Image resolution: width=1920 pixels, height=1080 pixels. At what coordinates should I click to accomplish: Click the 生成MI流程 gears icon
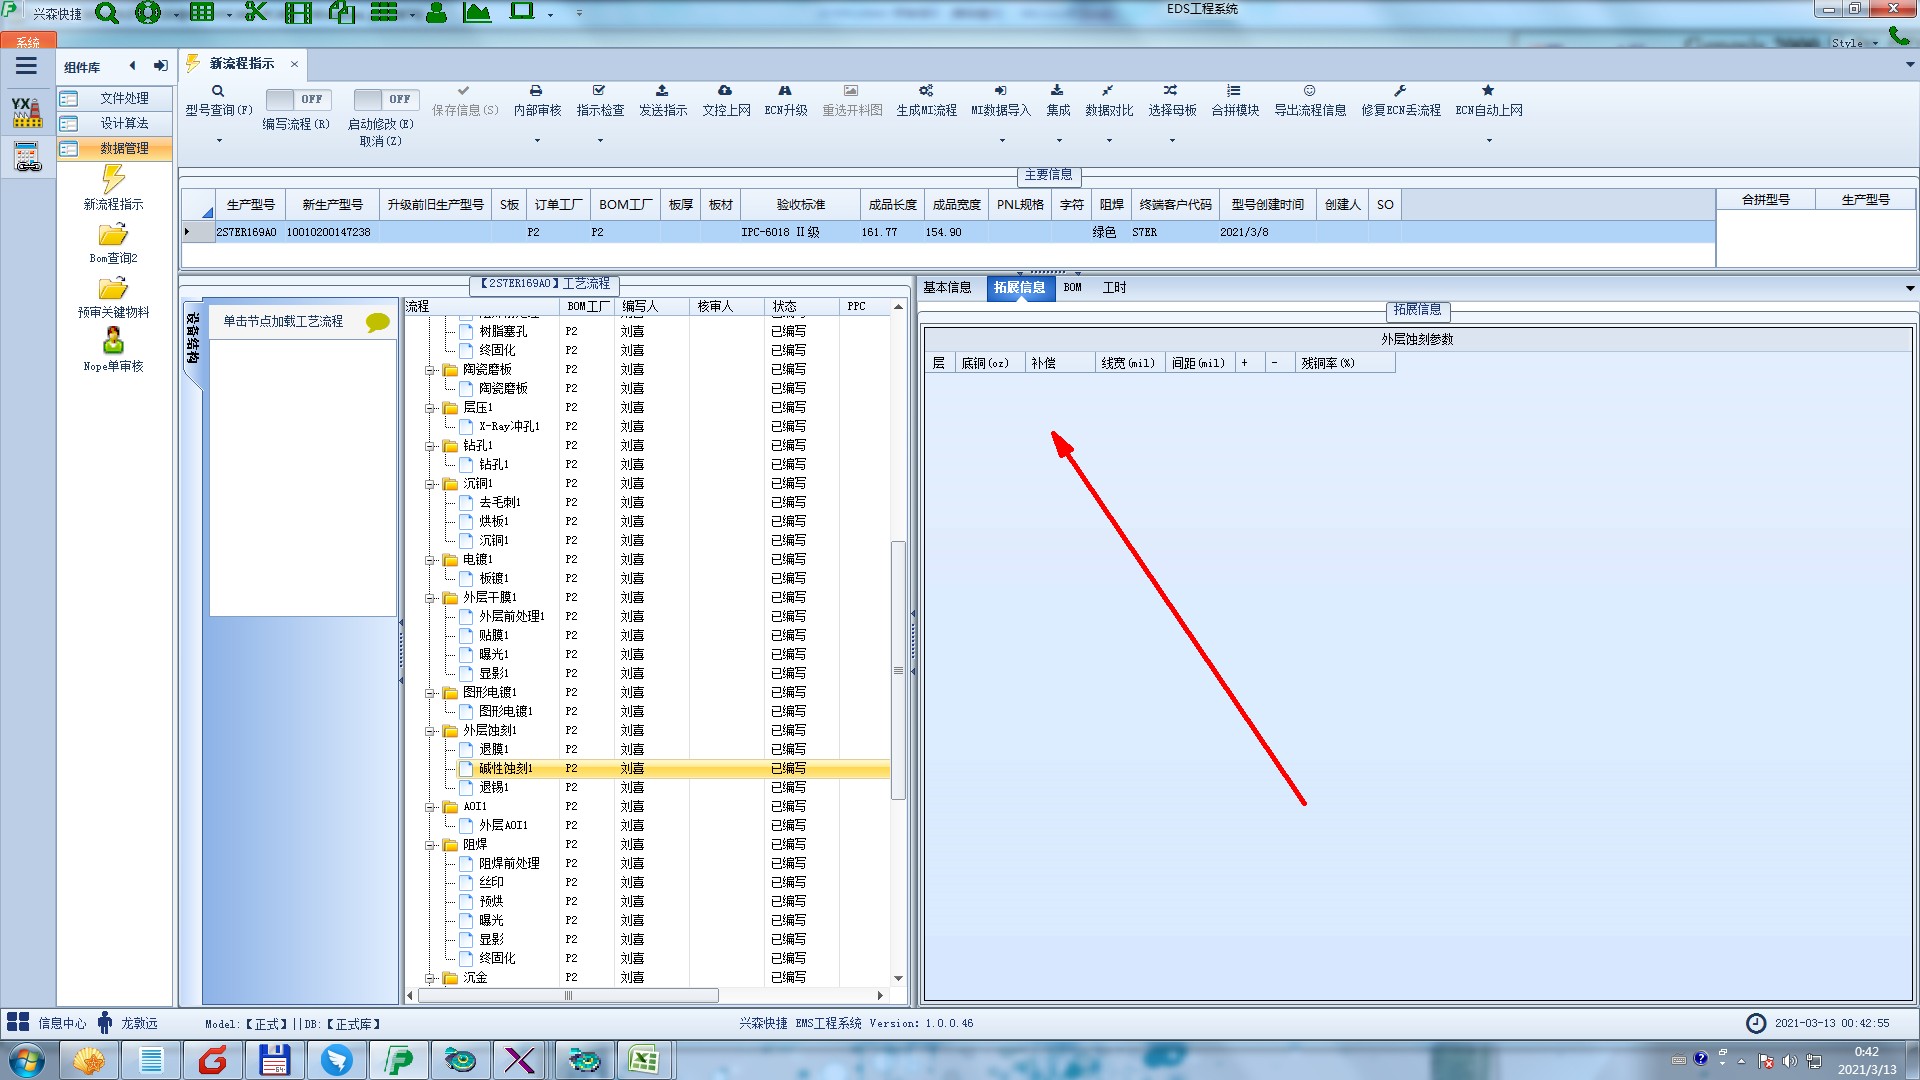pos(926,91)
